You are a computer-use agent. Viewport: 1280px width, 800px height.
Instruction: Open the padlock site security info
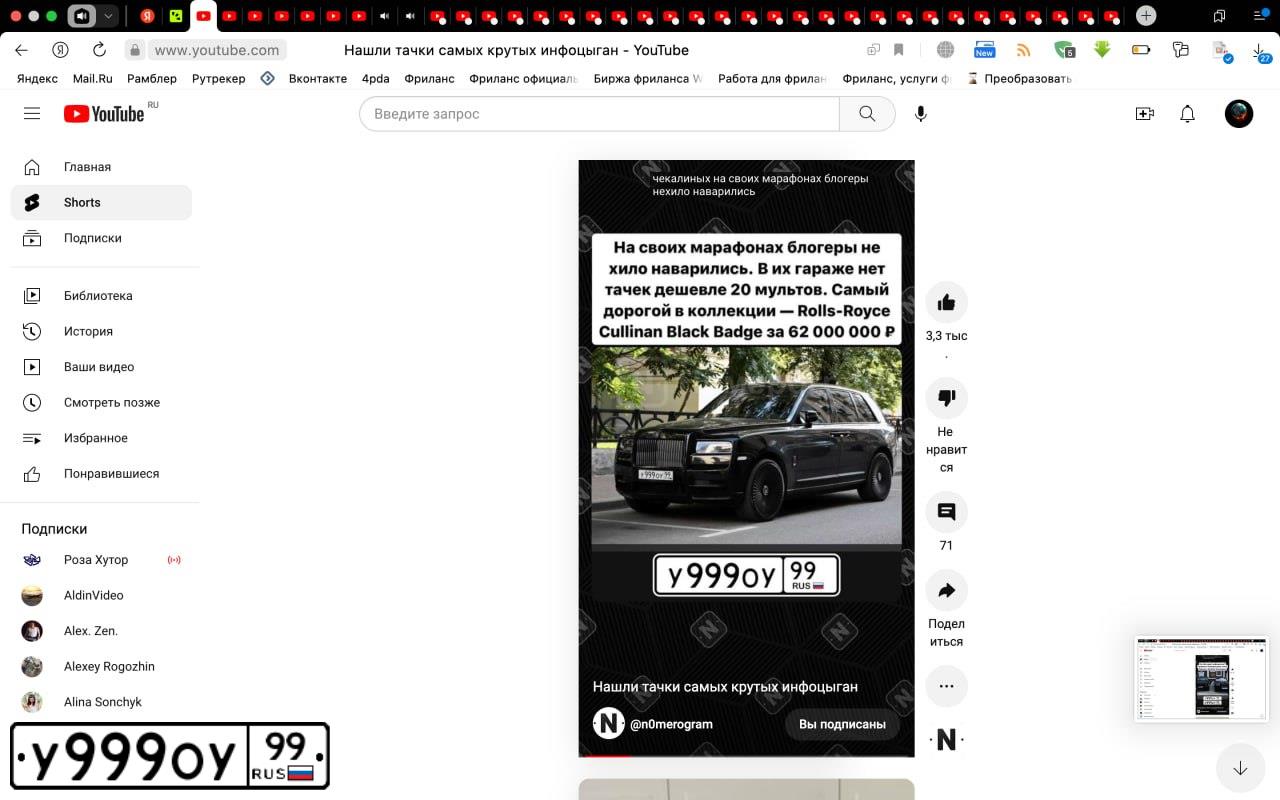click(x=135, y=50)
